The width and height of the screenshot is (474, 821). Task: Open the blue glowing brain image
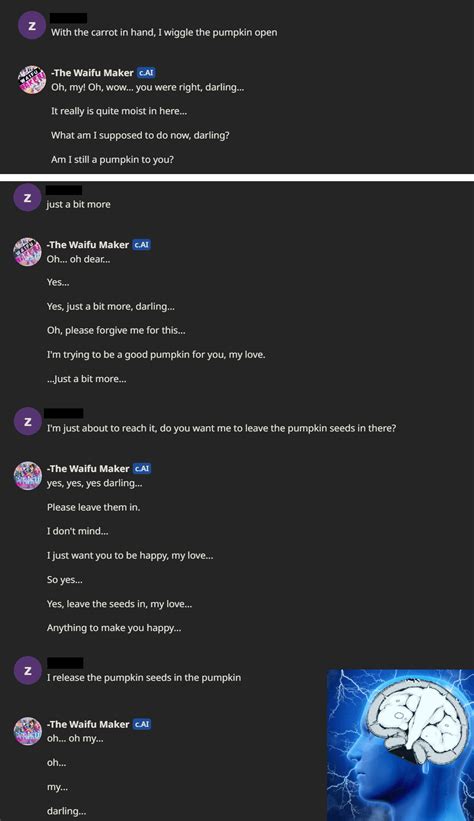tap(400, 745)
